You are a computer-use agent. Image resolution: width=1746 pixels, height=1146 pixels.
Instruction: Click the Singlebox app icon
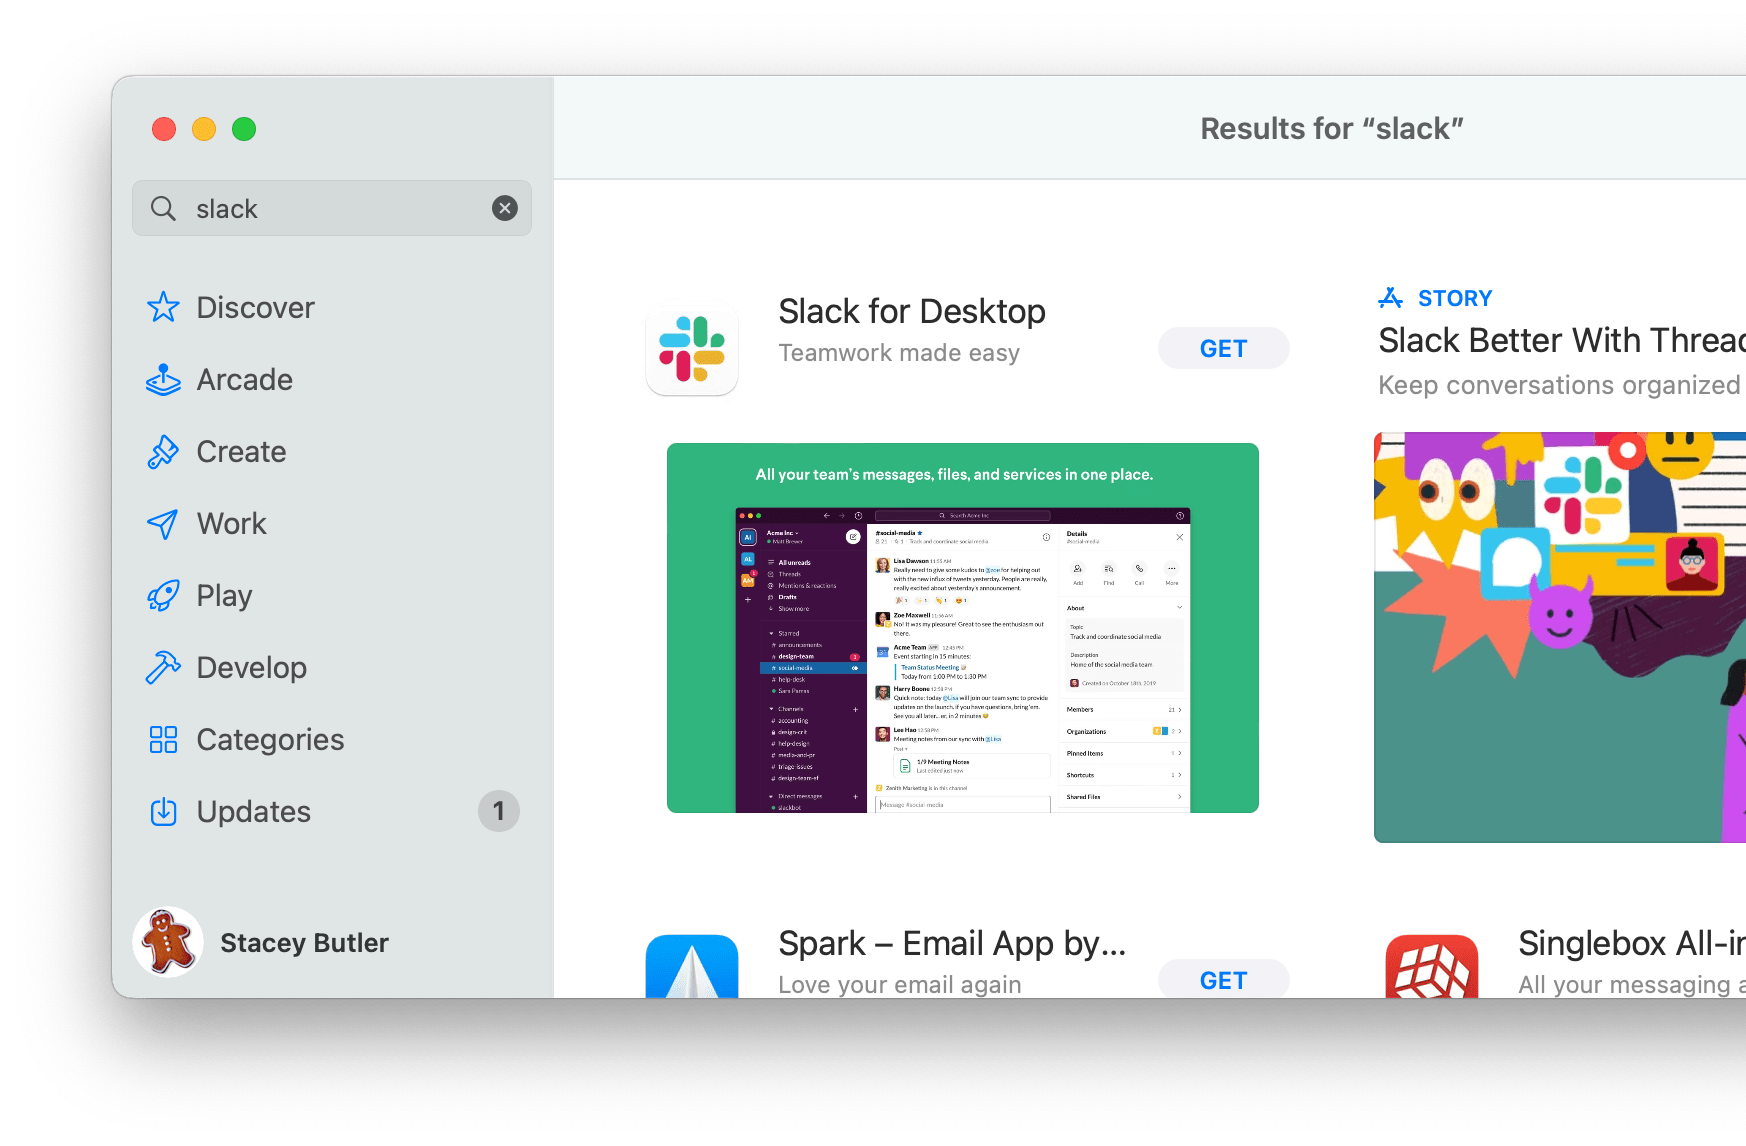1432,965
